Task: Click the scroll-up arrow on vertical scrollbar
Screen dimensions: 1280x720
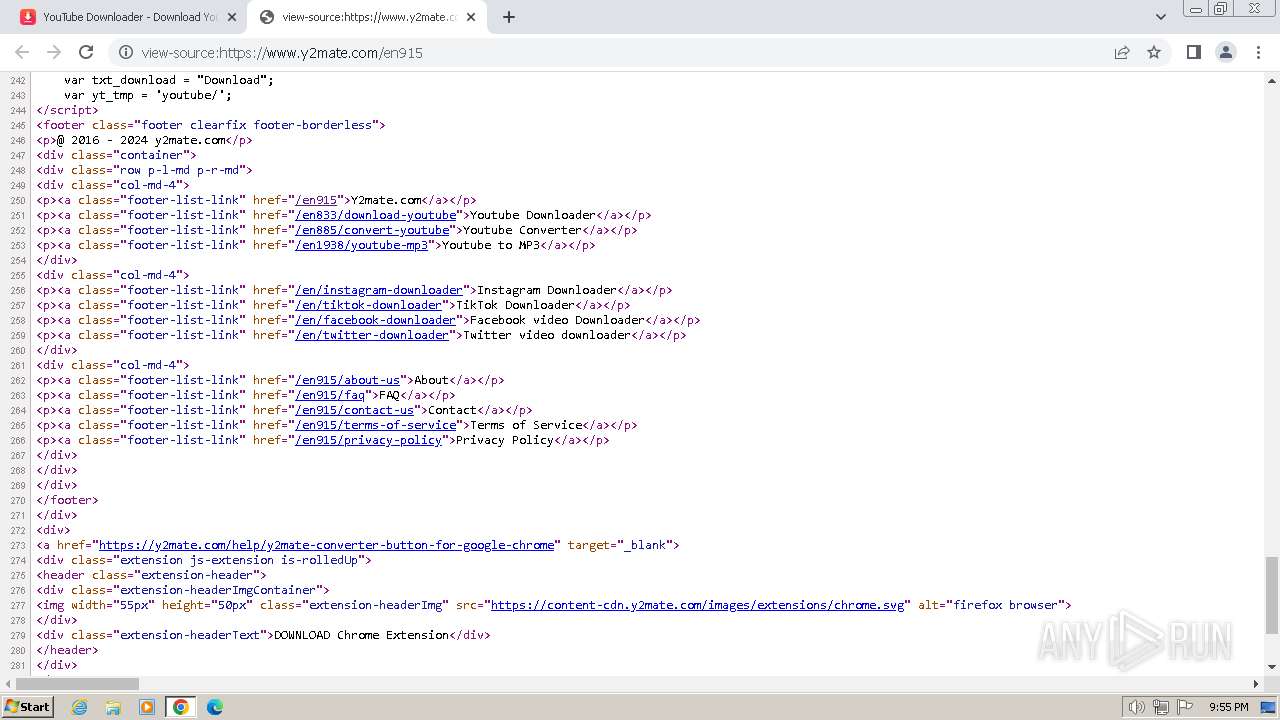Action: 1271,79
